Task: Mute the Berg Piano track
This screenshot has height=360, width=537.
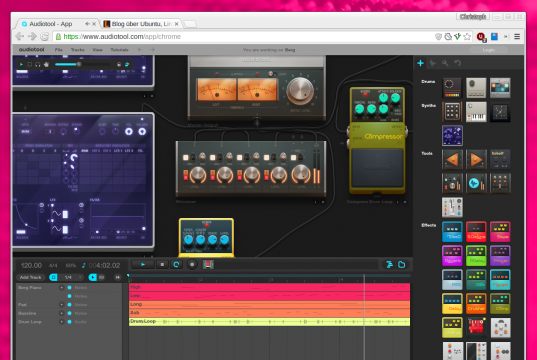Action: point(70,288)
